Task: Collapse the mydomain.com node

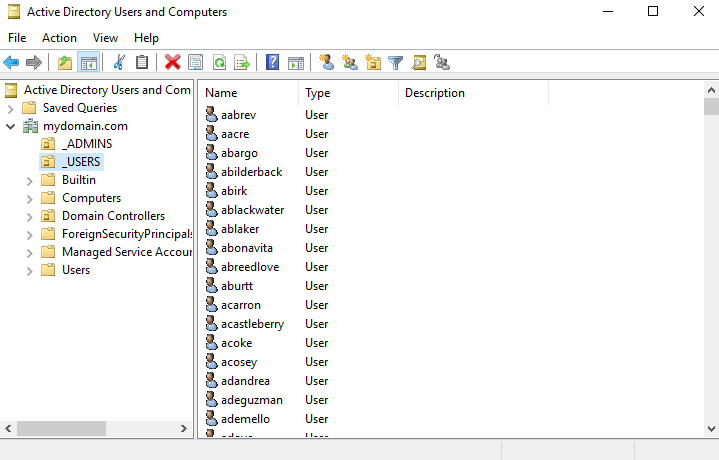Action: (x=11, y=126)
